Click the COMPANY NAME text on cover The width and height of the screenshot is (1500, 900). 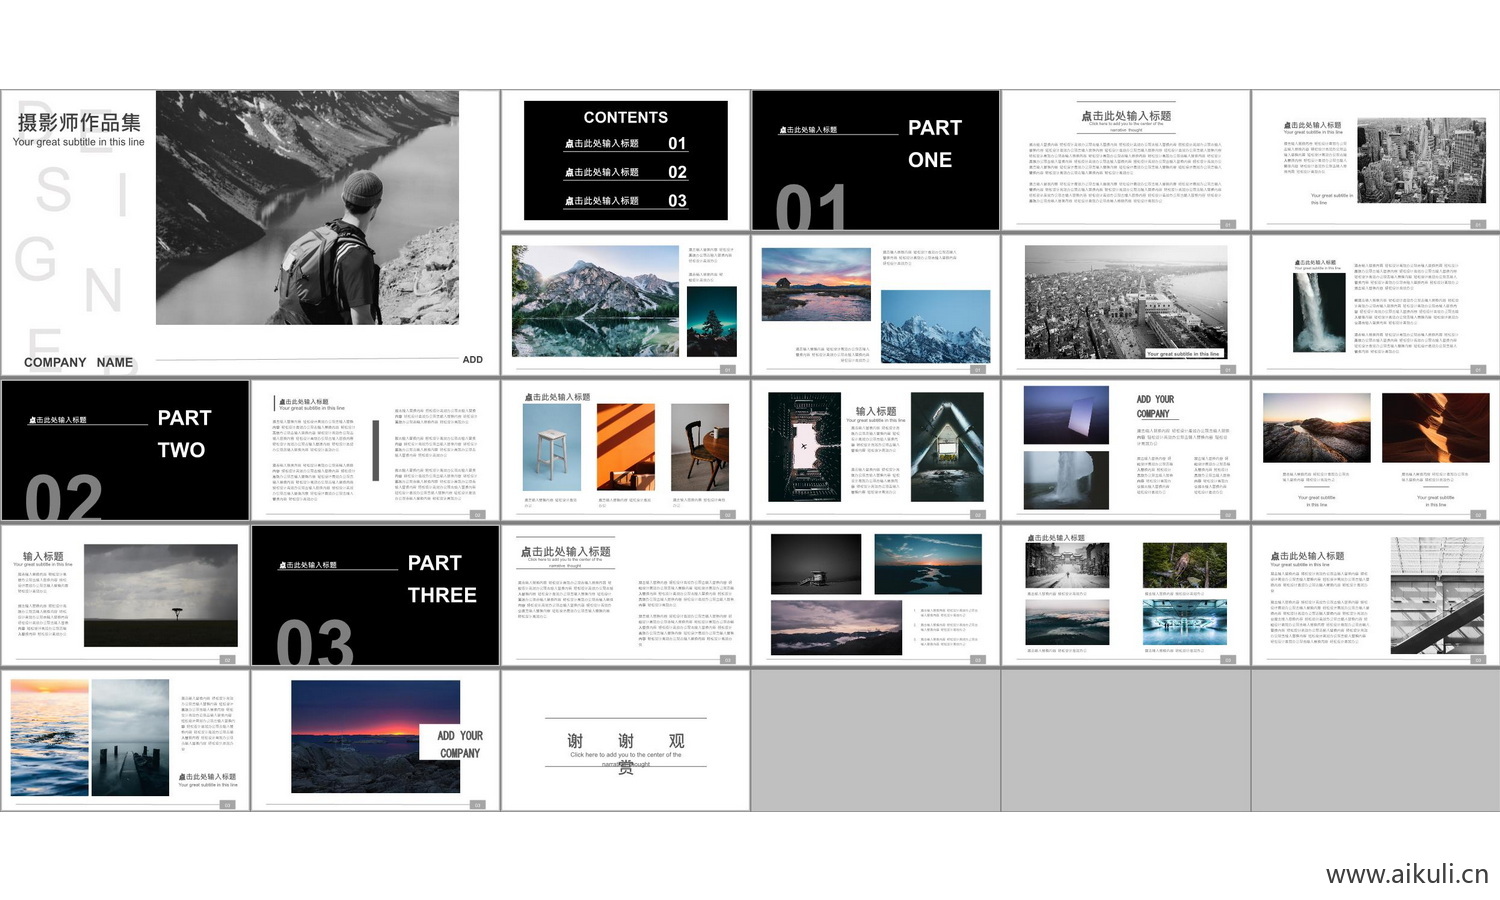[78, 362]
